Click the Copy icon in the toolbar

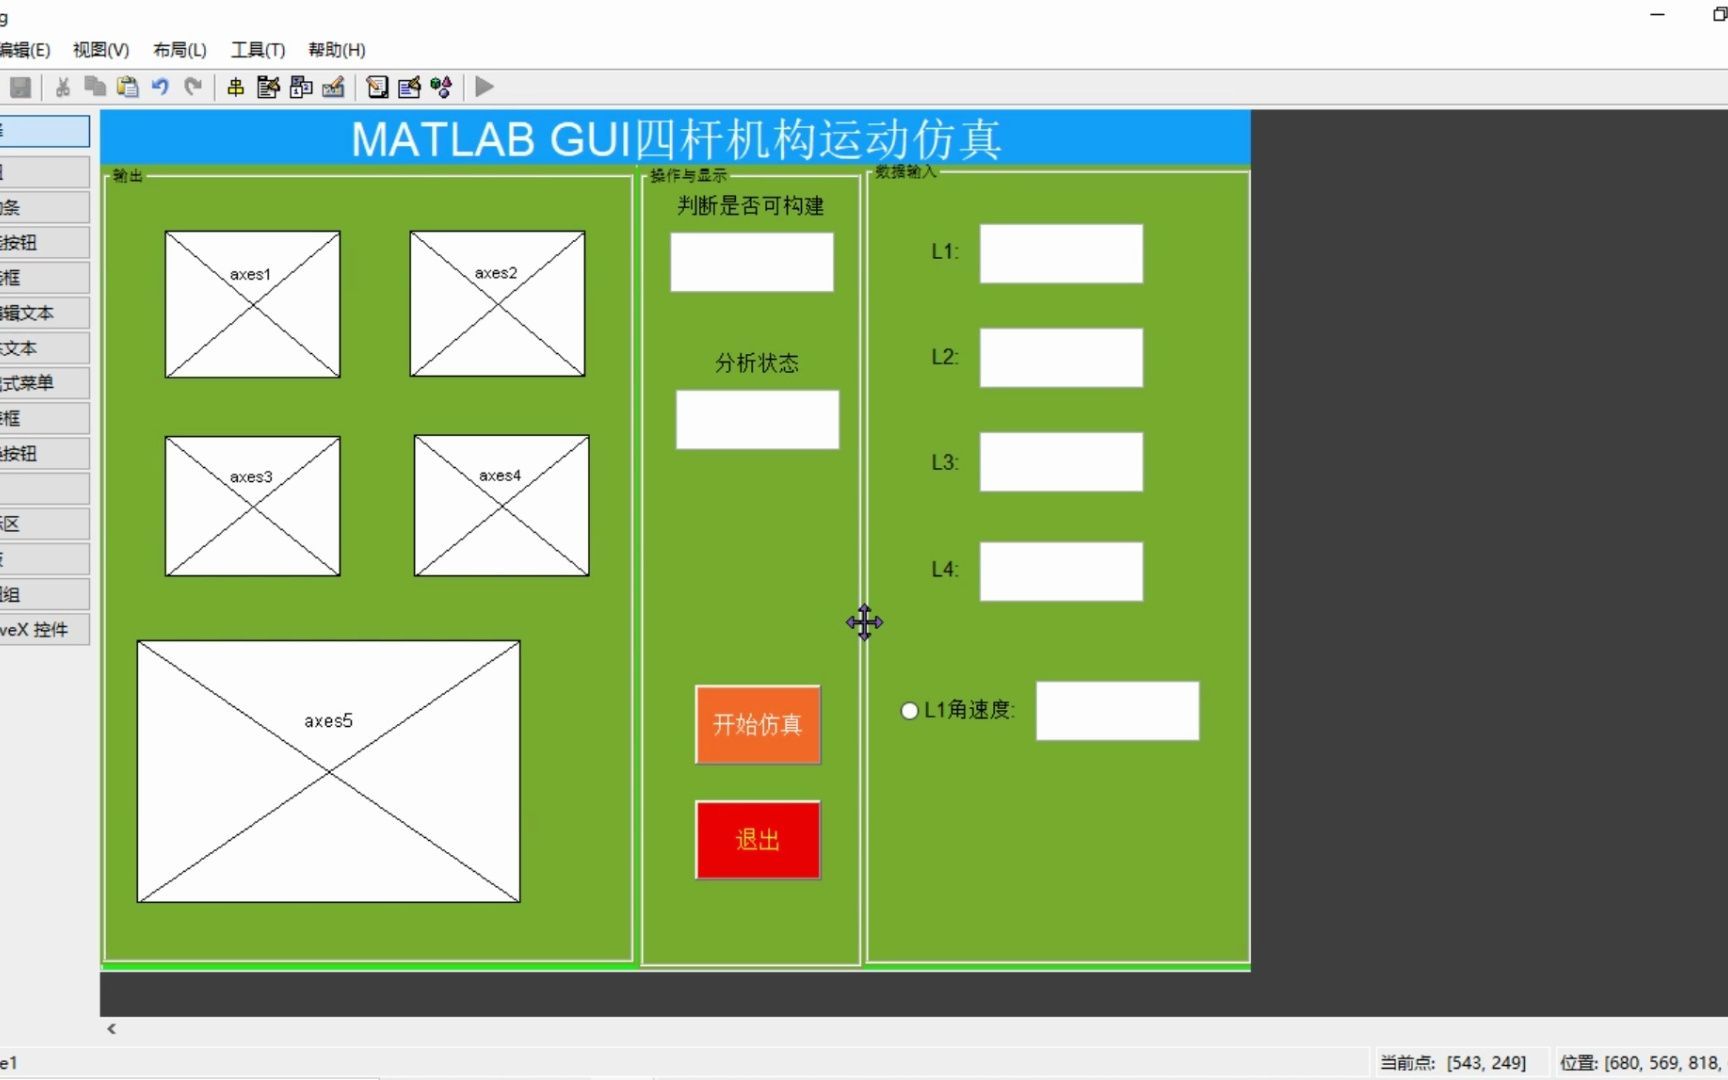(95, 87)
